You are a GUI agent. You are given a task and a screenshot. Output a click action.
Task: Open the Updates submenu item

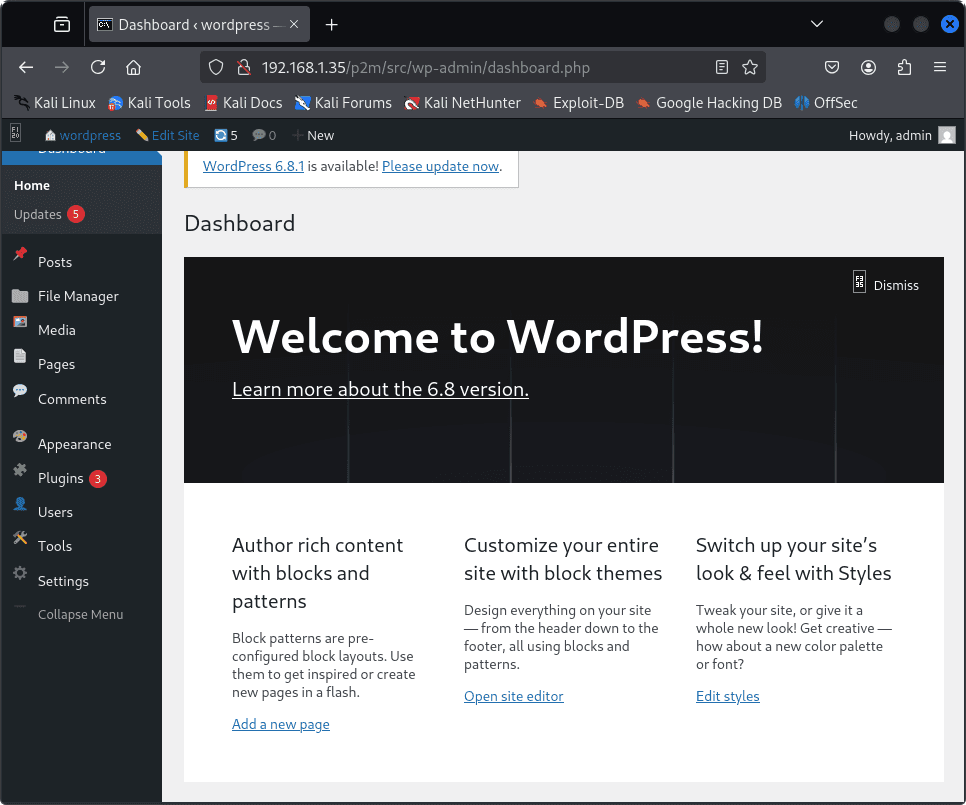[x=38, y=214]
